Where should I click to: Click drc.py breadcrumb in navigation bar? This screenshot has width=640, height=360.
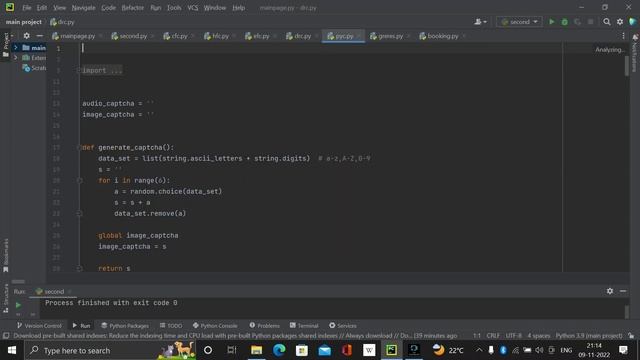pyautogui.click(x=62, y=22)
